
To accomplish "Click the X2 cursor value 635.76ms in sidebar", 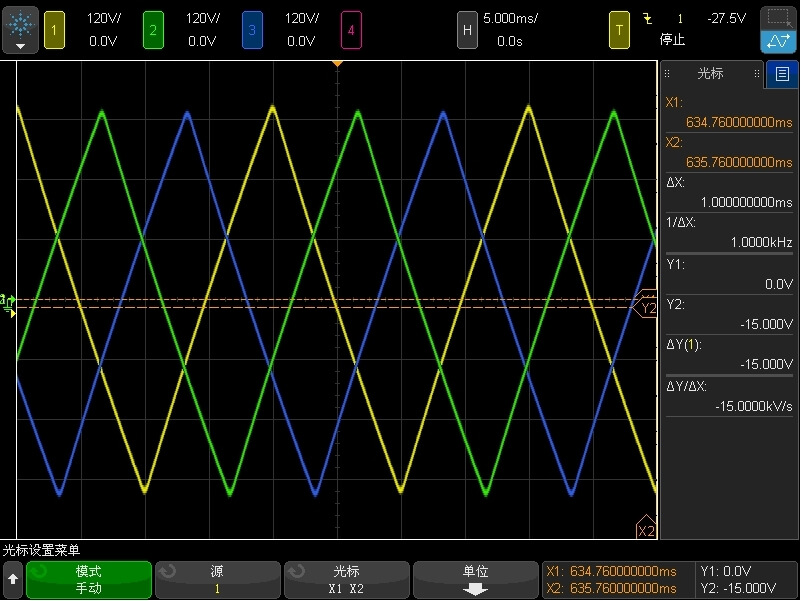I will click(739, 163).
